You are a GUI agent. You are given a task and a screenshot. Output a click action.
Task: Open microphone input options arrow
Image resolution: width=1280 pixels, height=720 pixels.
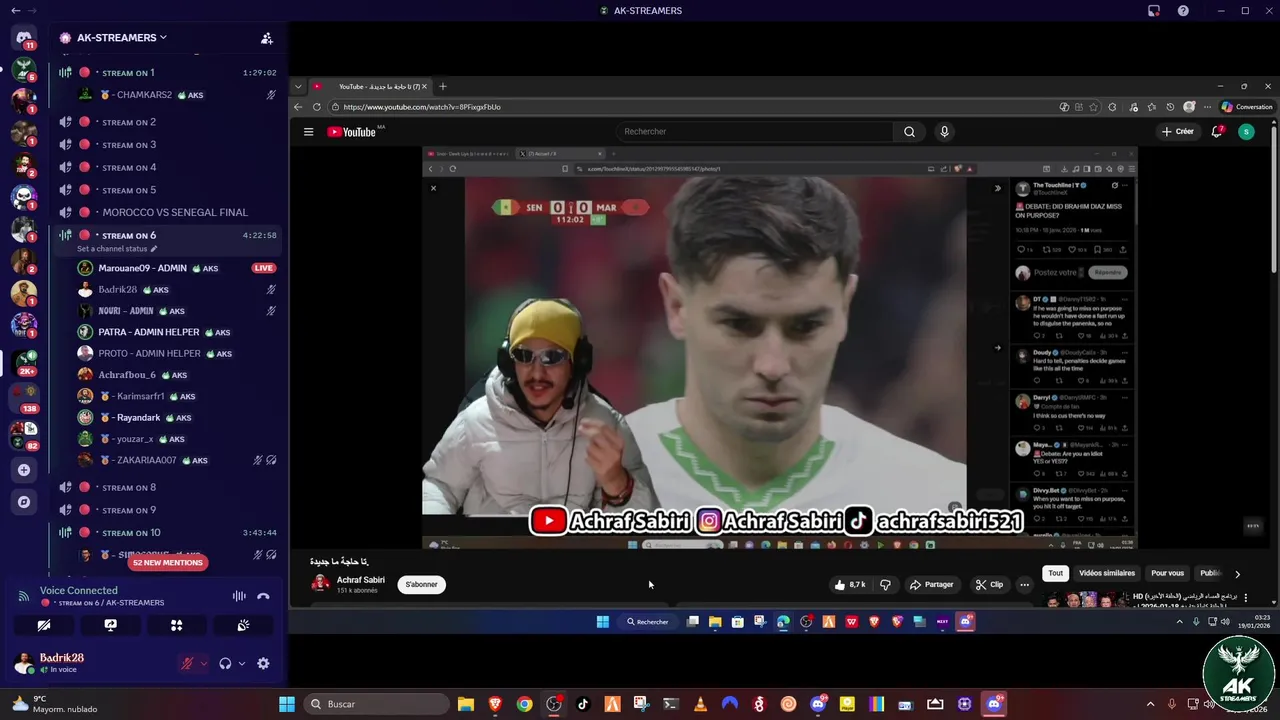coord(203,664)
